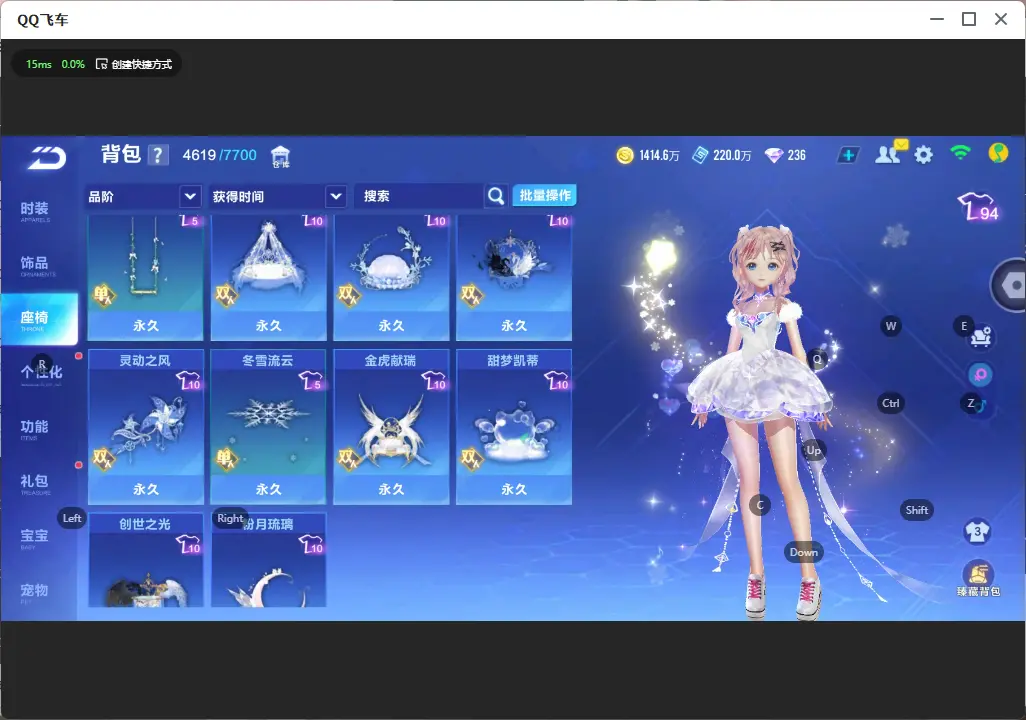The height and width of the screenshot is (720, 1026).
Task: Click the game logo back icon
Action: 47,158
